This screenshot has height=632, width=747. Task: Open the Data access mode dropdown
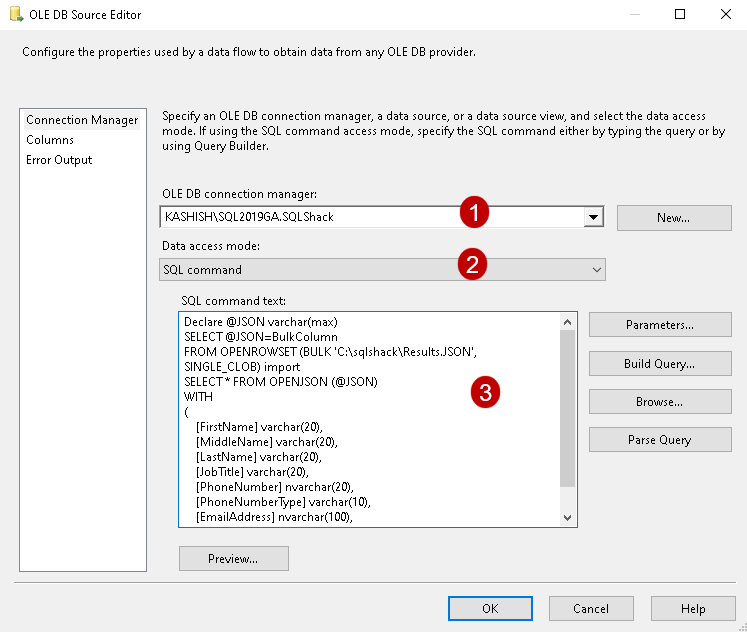382,269
